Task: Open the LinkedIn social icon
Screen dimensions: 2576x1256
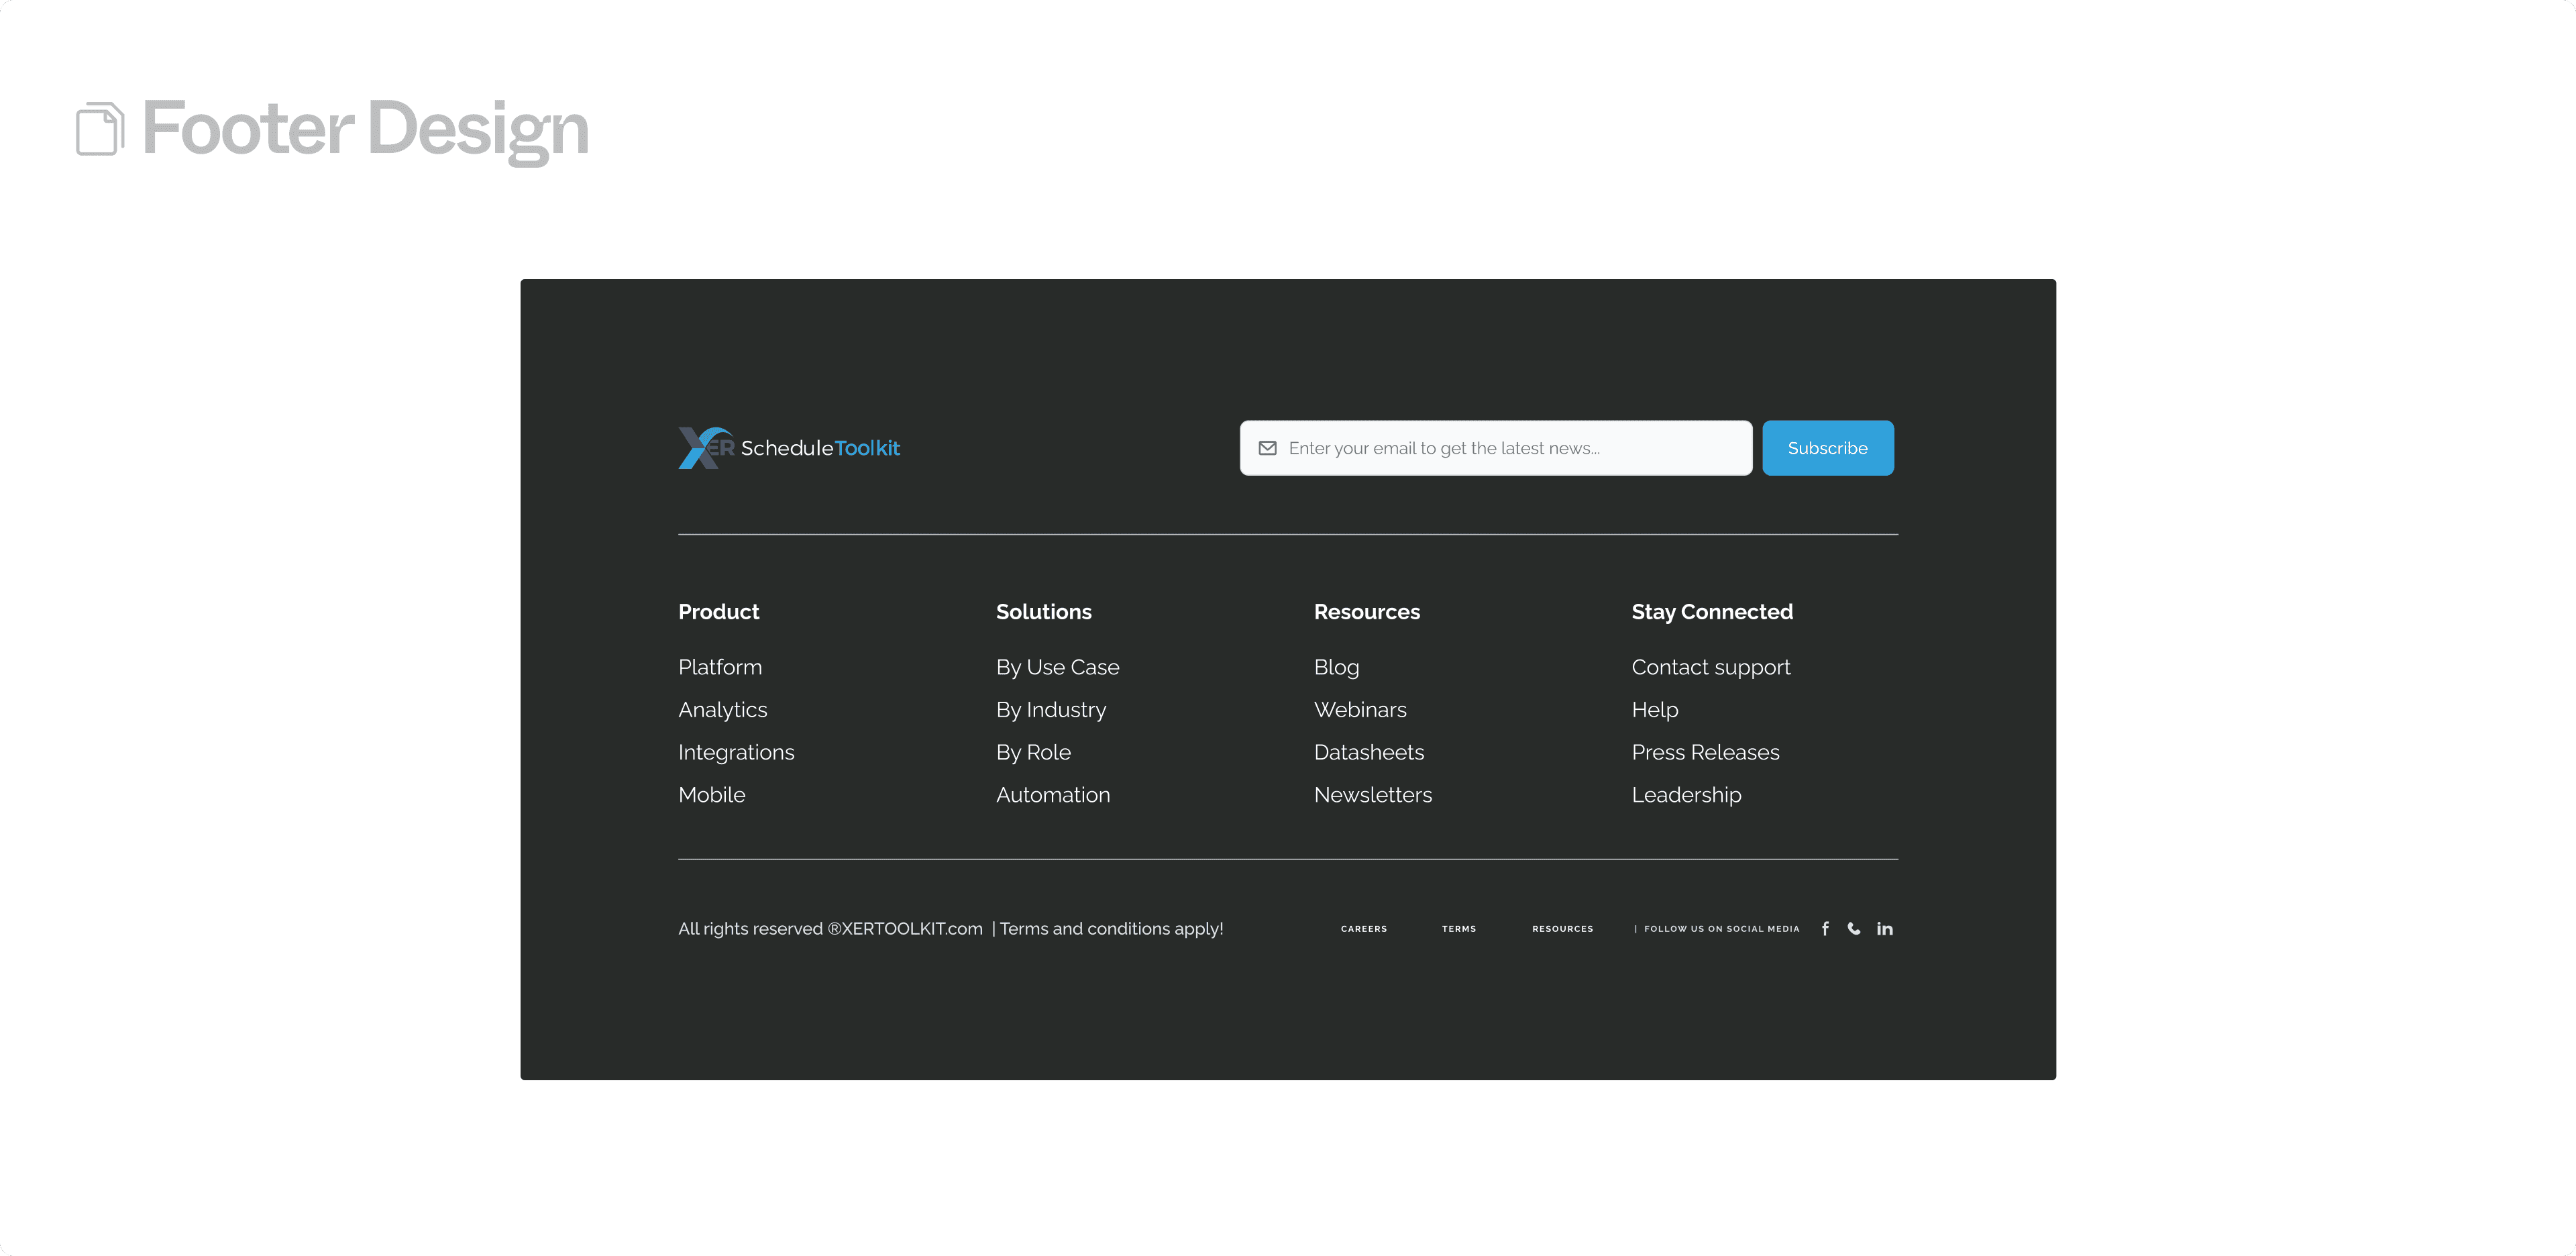Action: coord(1884,929)
